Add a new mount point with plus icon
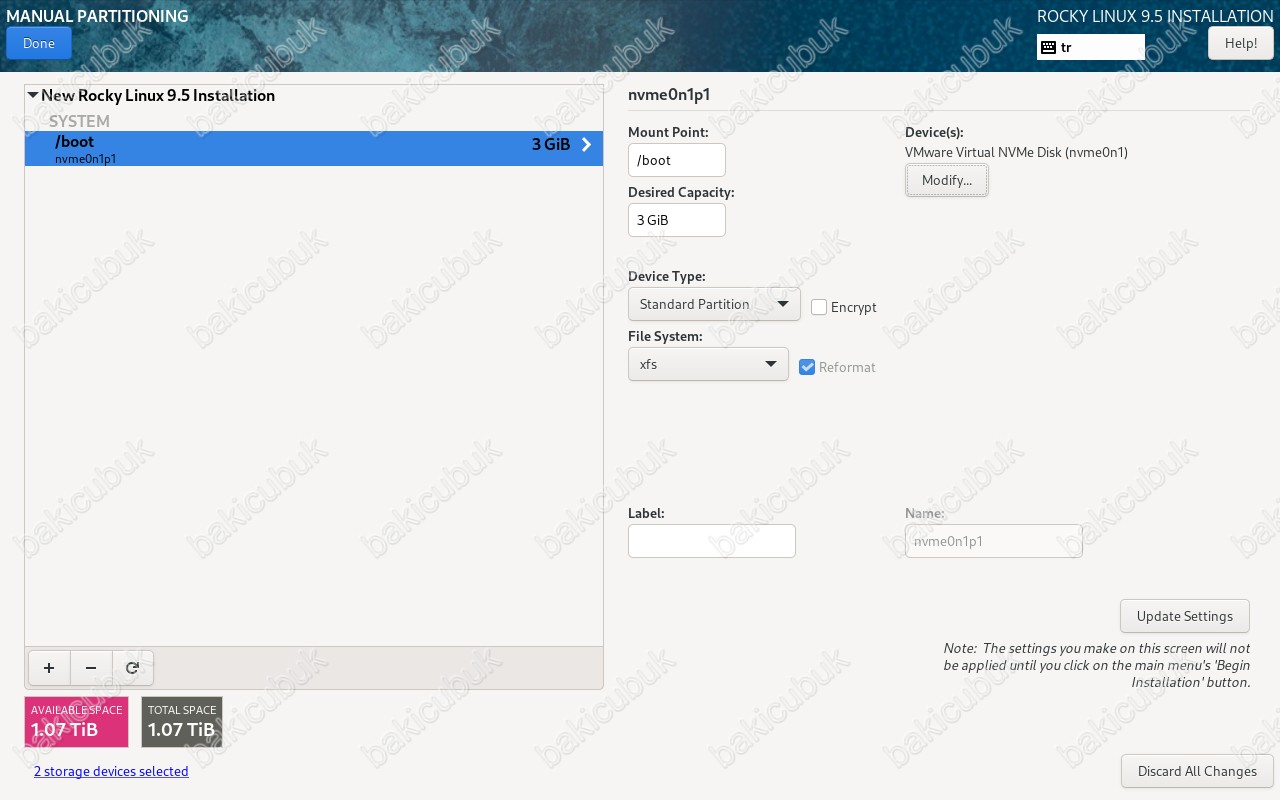This screenshot has height=800, width=1280. pos(49,668)
